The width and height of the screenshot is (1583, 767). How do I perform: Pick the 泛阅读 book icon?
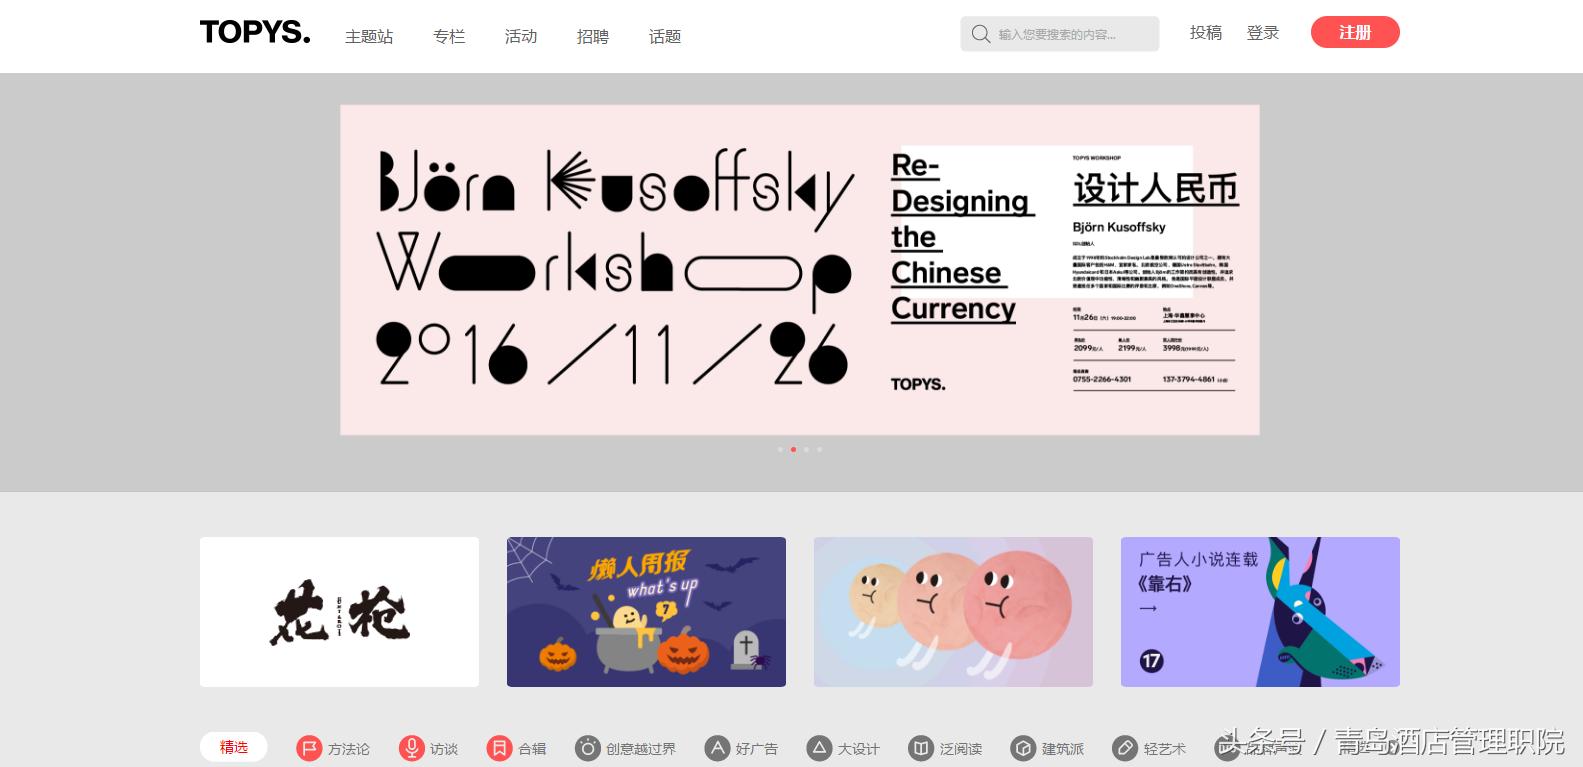[921, 748]
